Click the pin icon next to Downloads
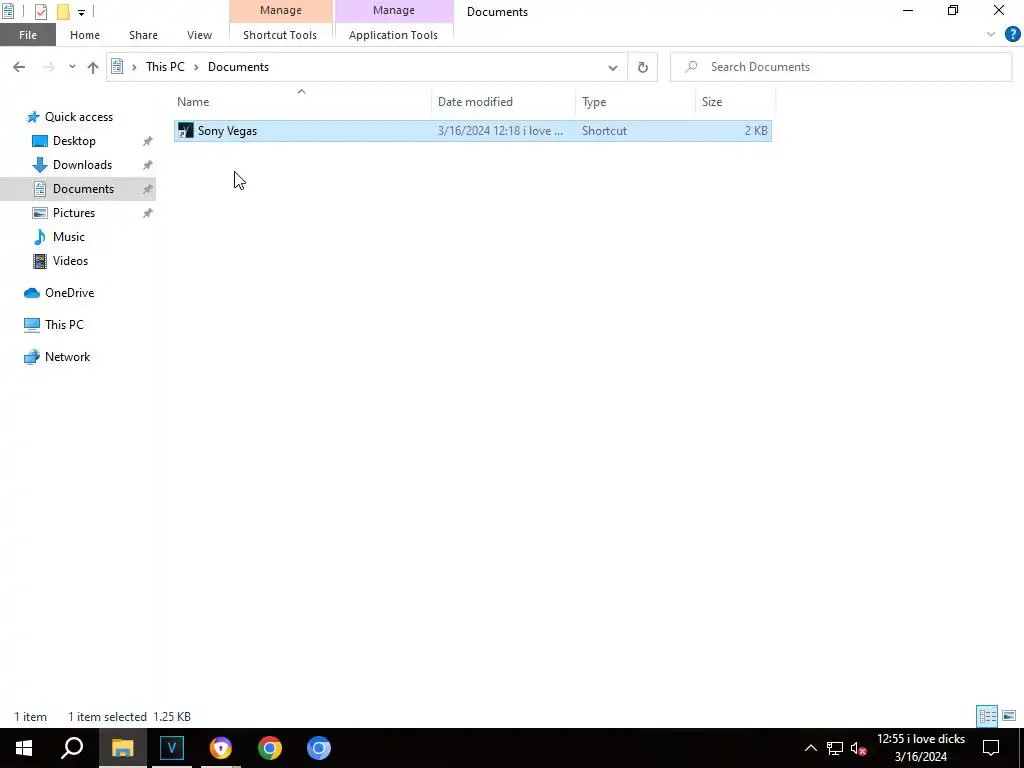Screen dimensions: 1024x768 148,165
